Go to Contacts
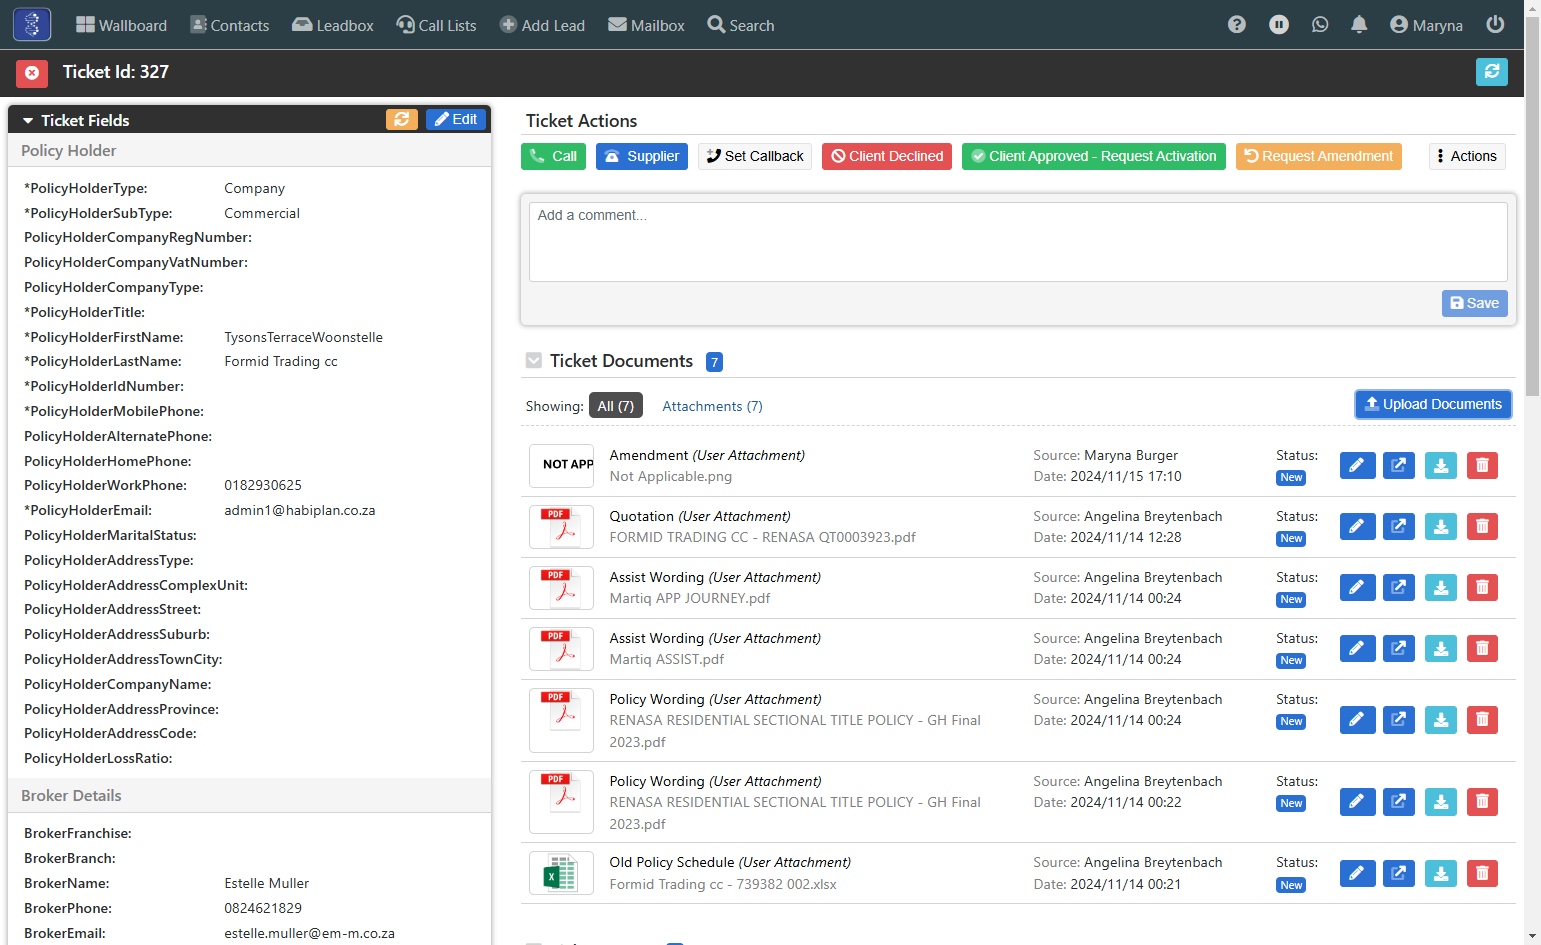1541x945 pixels. (230, 25)
